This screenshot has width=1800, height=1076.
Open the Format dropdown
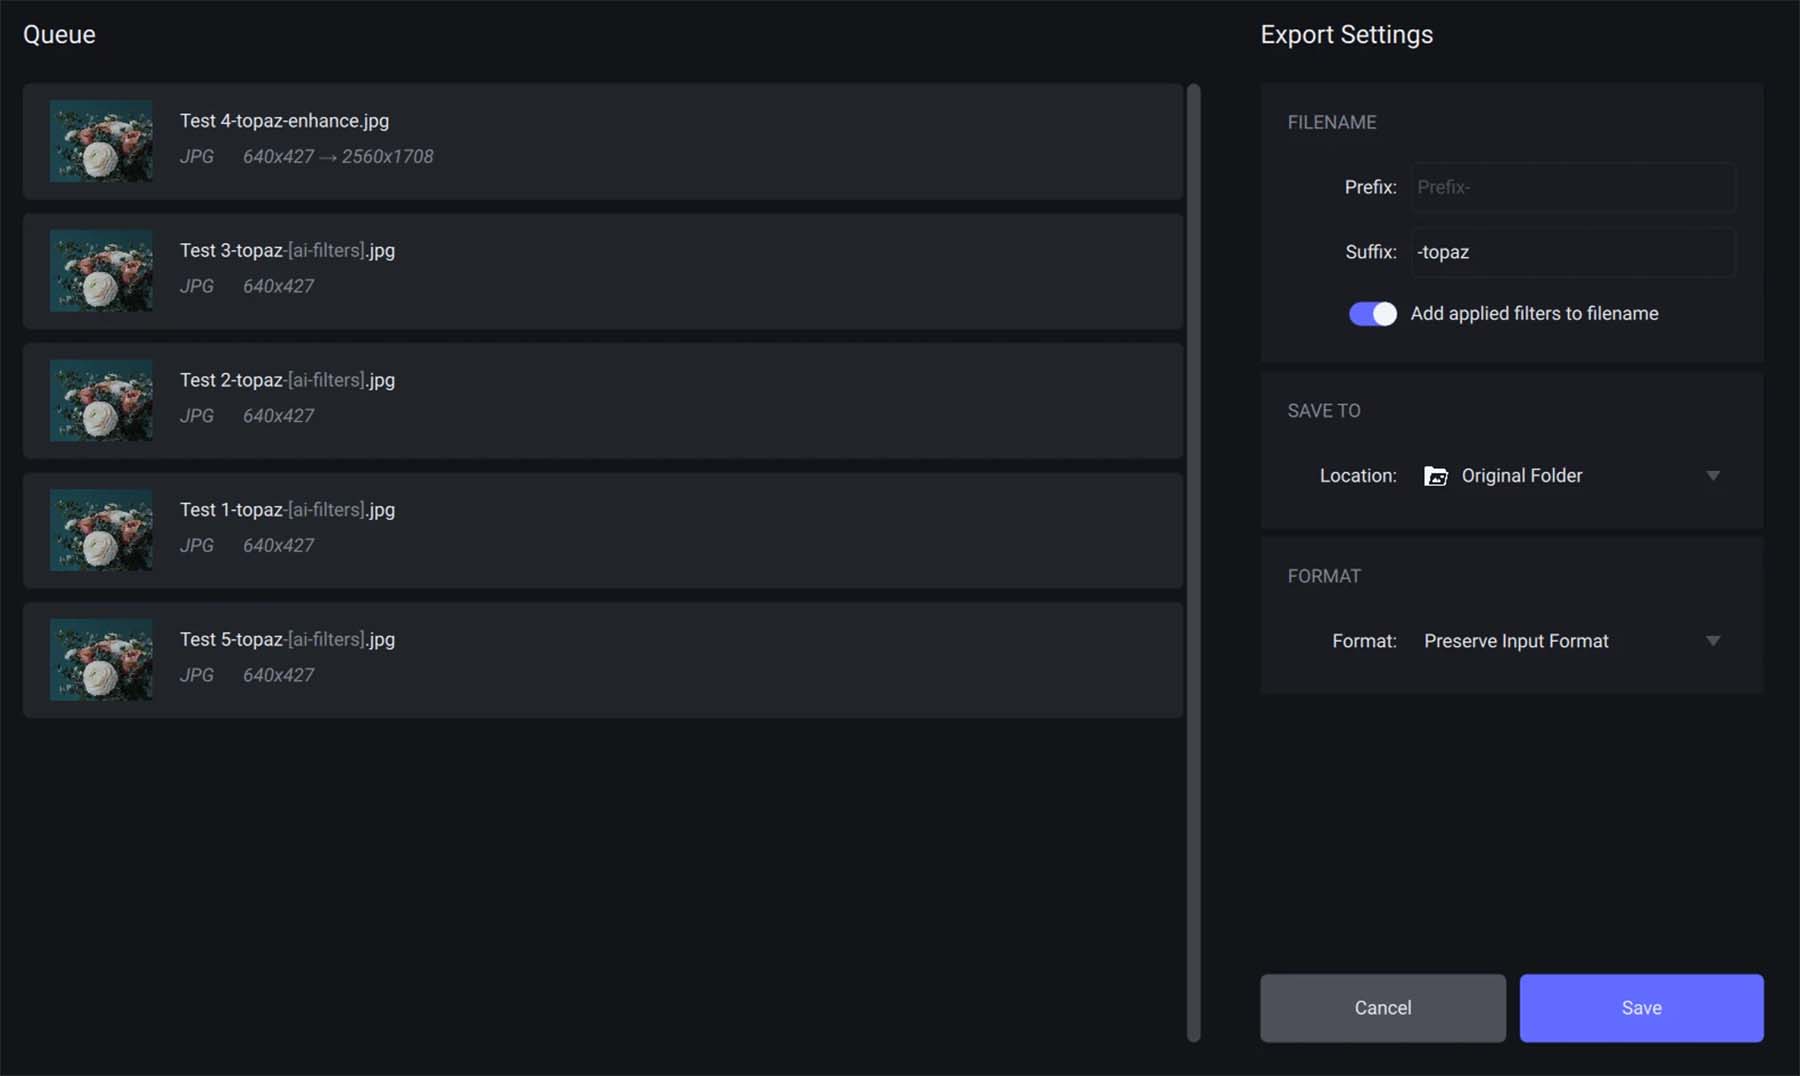click(x=1713, y=641)
